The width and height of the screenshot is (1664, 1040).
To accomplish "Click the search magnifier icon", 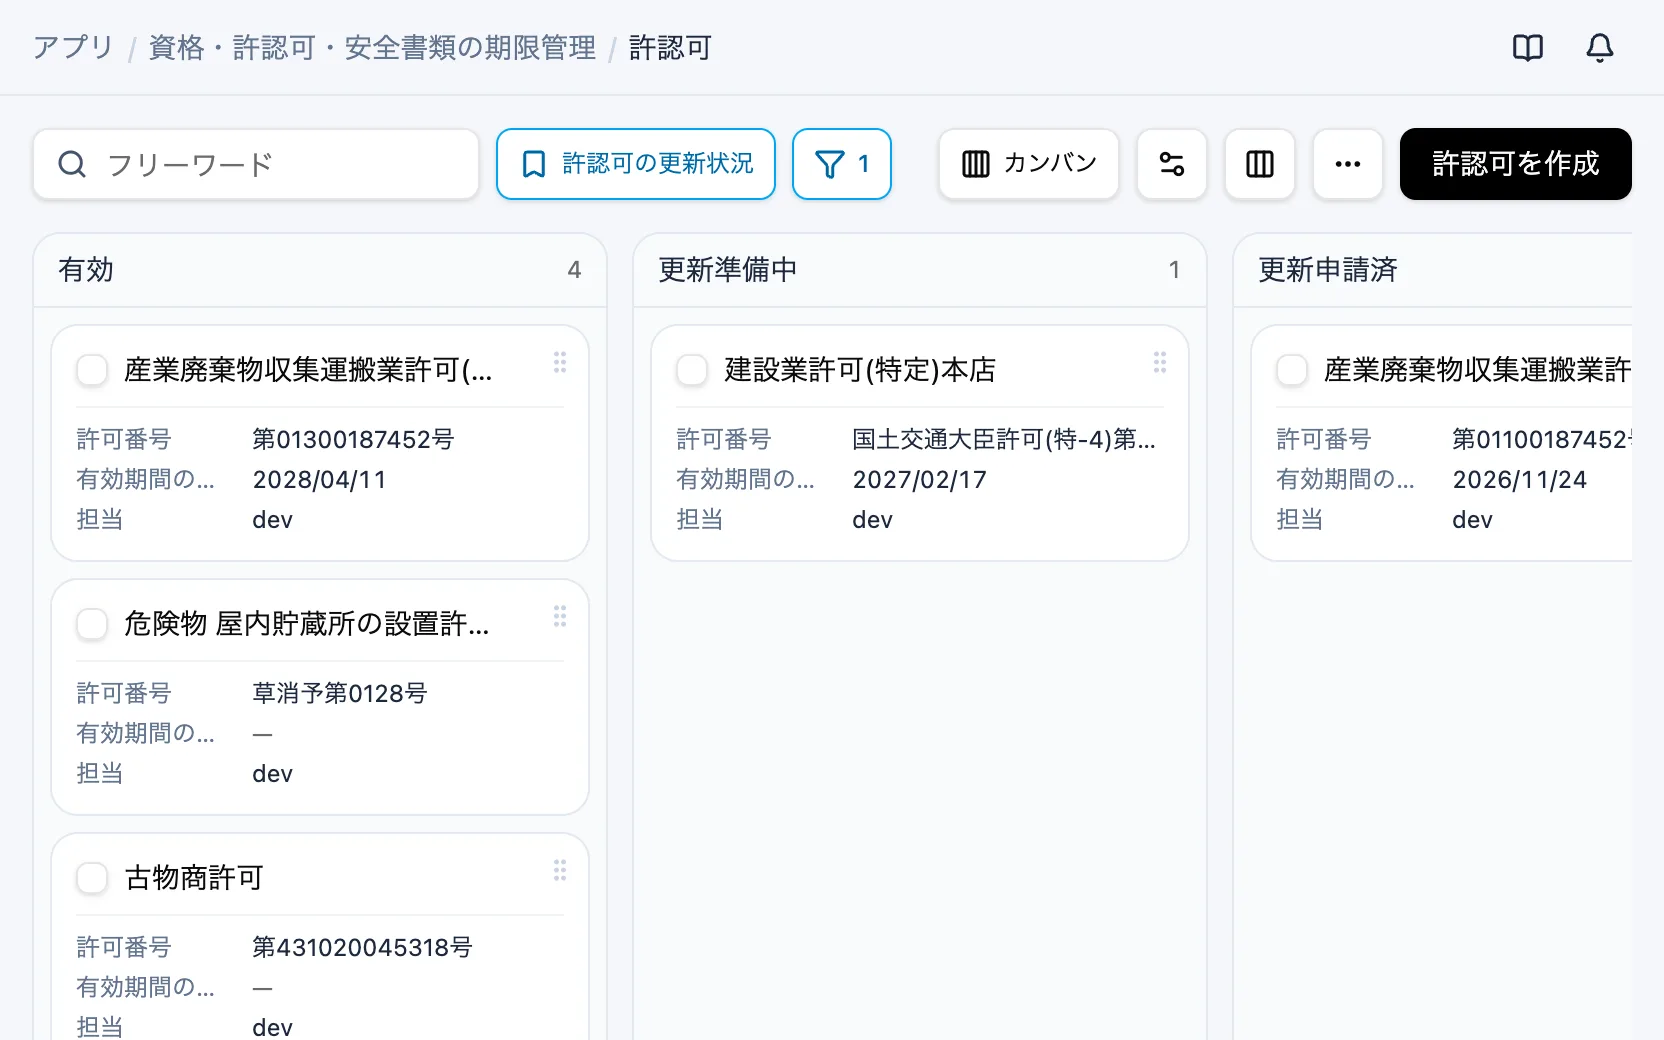I will point(72,164).
